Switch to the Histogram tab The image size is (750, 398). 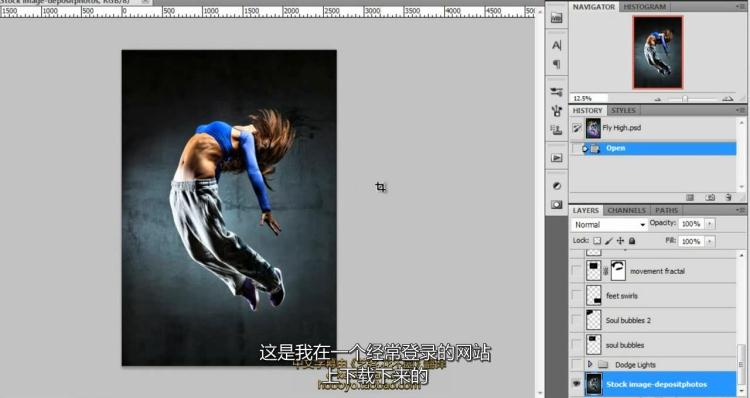(644, 7)
